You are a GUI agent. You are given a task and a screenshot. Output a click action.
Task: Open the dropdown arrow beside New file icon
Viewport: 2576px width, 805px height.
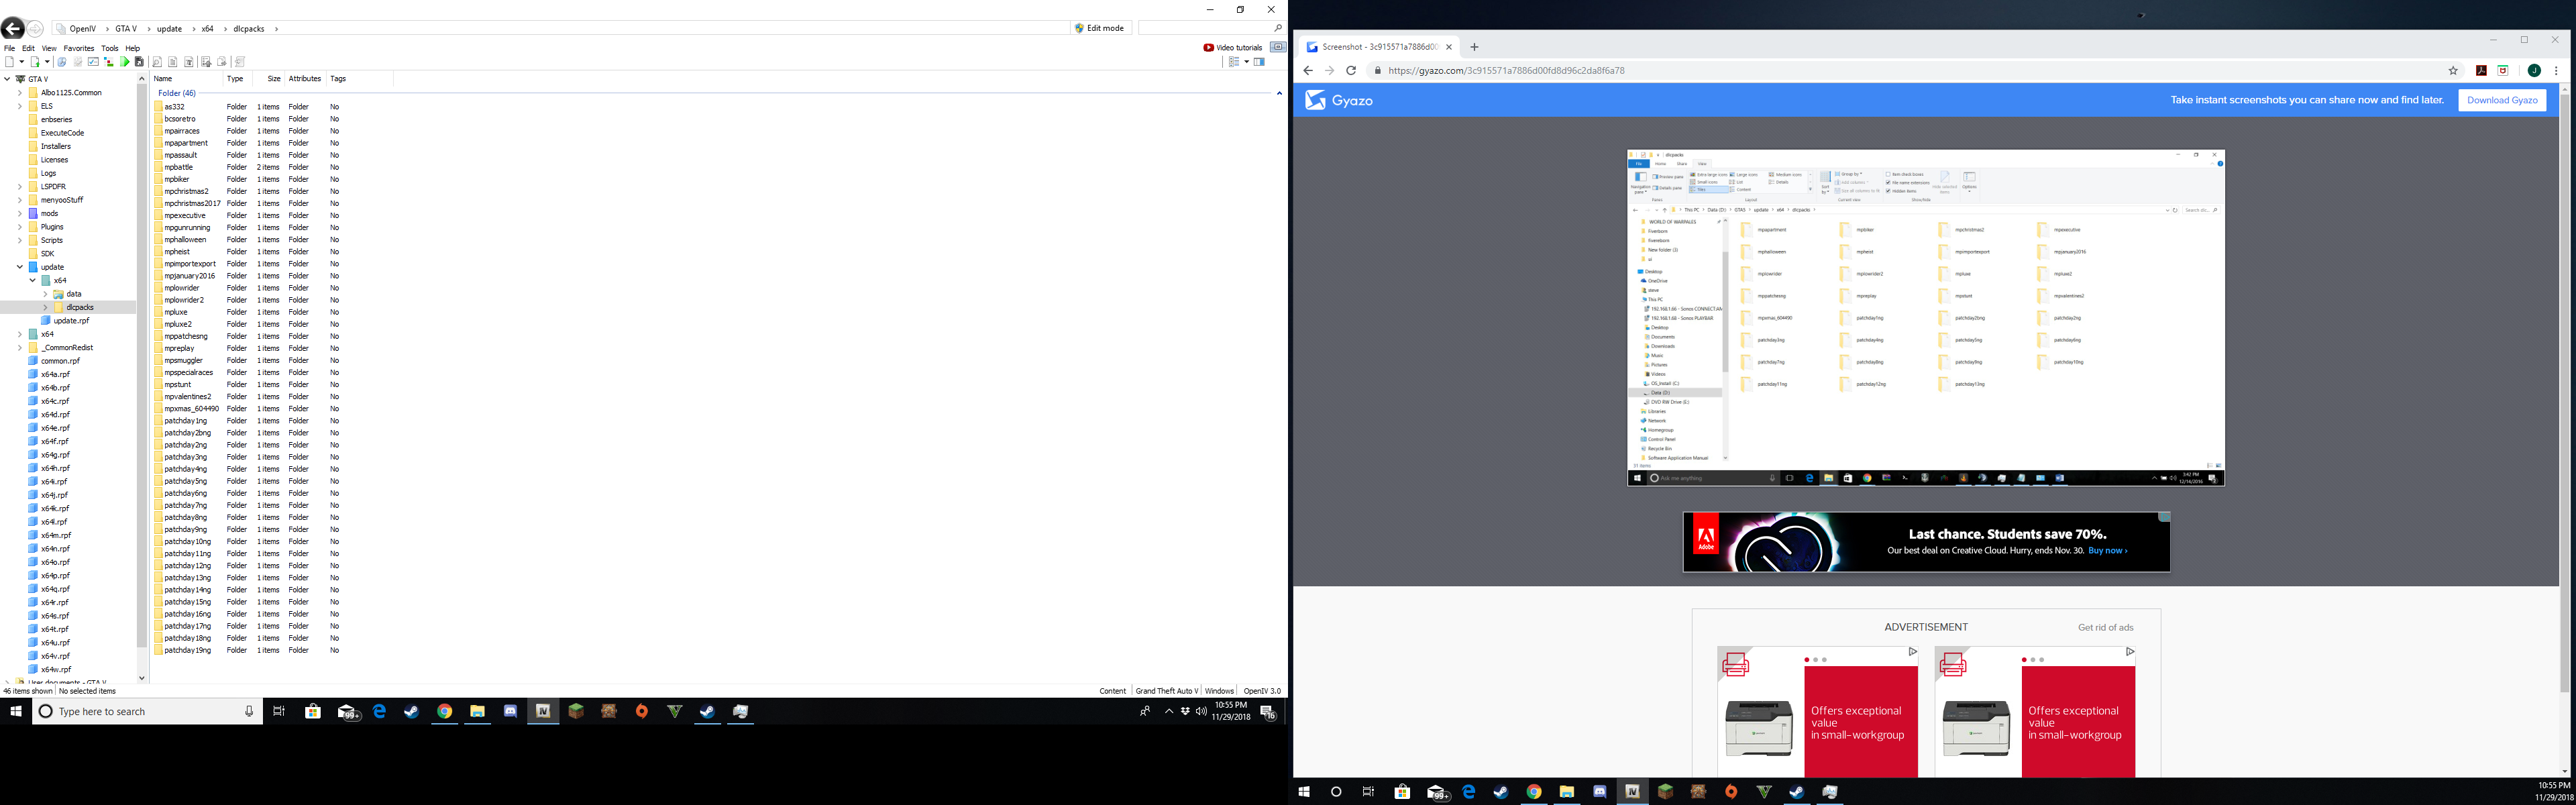pyautogui.click(x=22, y=62)
